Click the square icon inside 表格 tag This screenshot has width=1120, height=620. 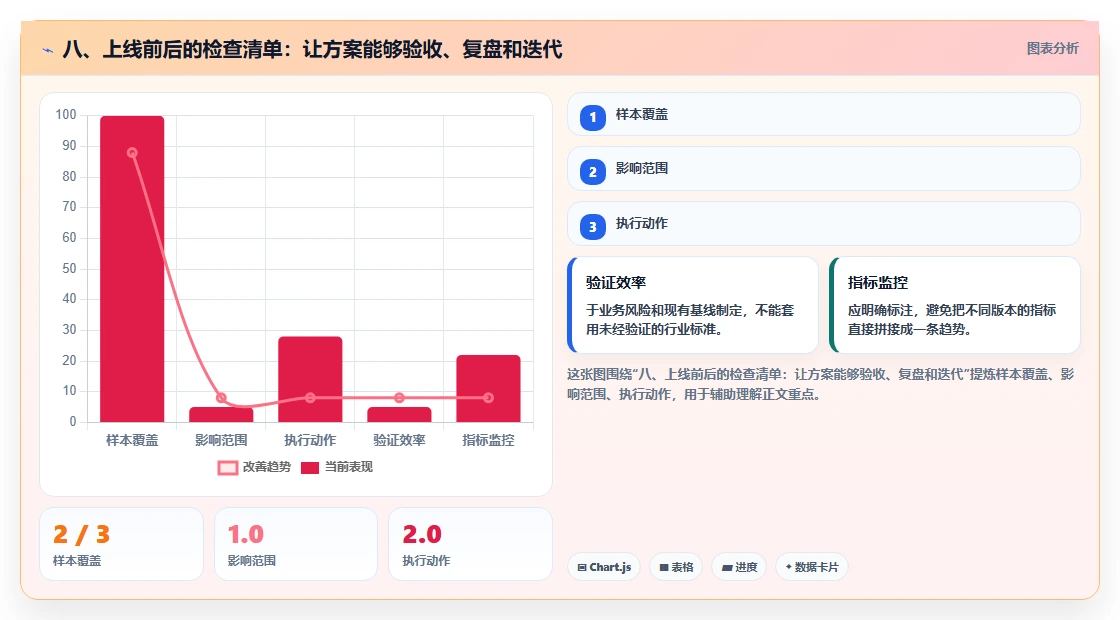click(664, 568)
